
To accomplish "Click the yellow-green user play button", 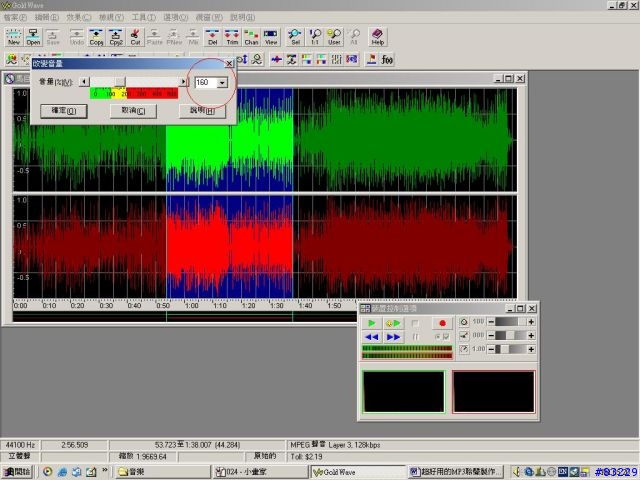I will 393,323.
